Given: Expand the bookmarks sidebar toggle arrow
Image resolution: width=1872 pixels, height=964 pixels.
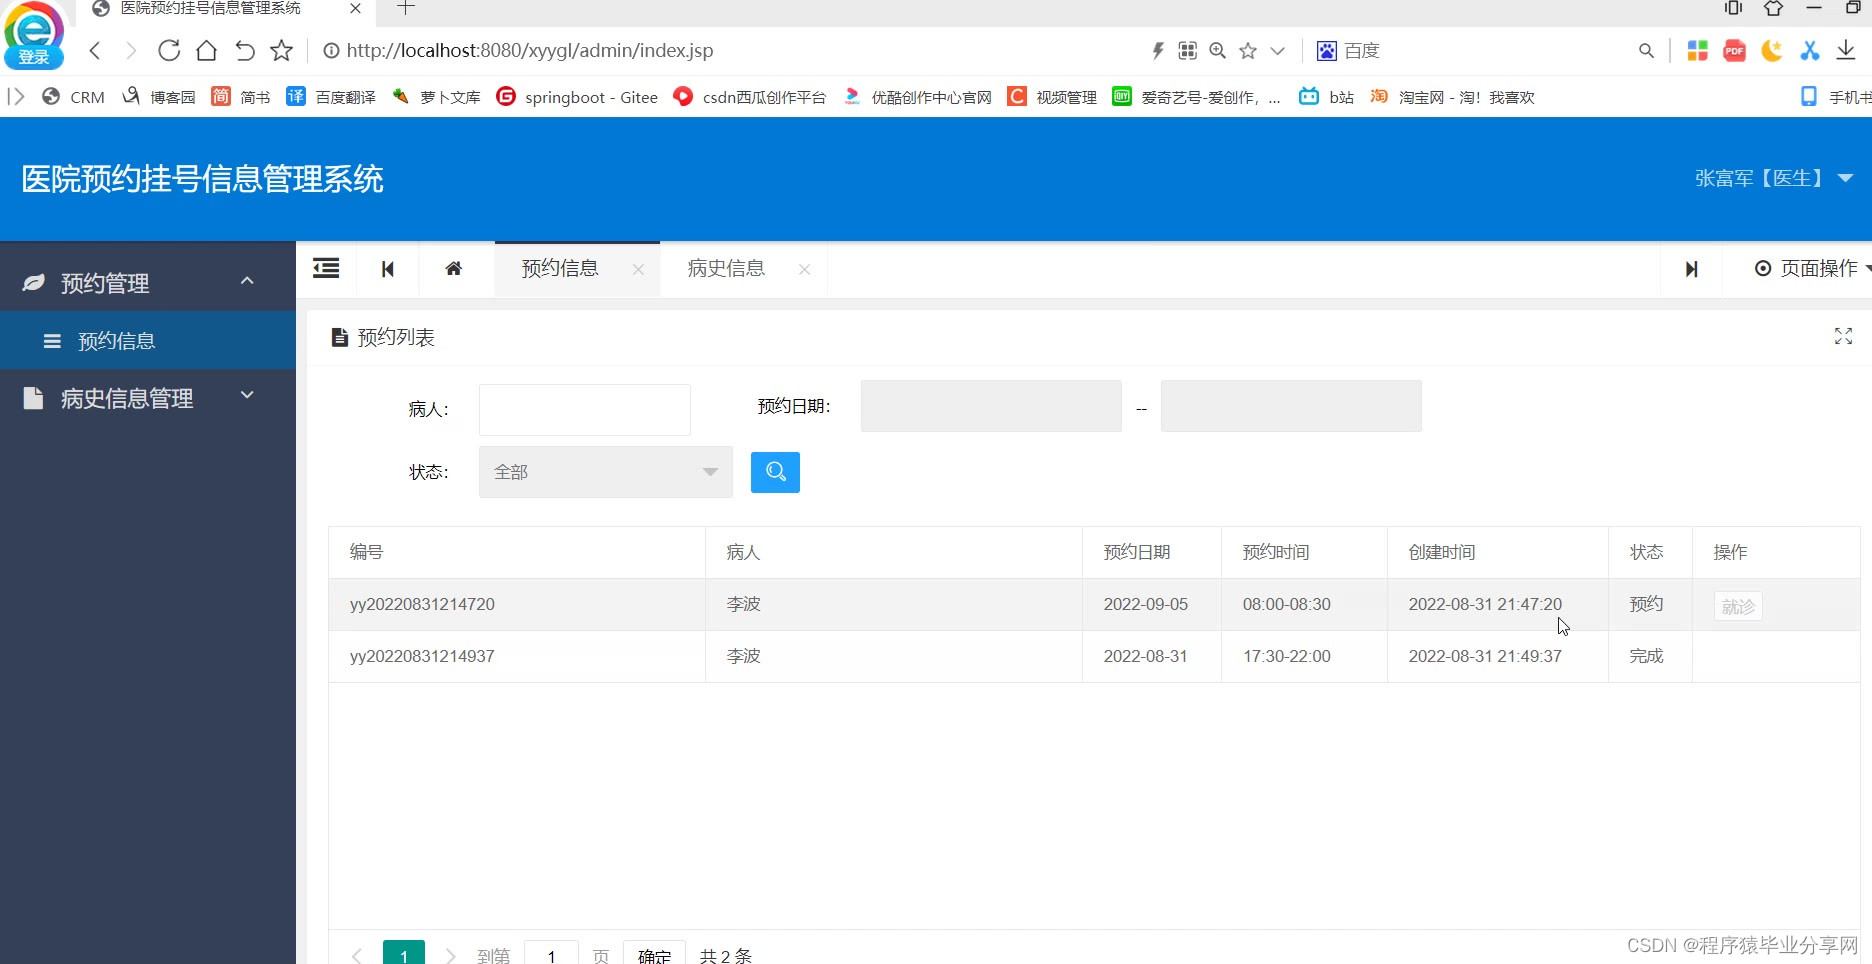Looking at the screenshot, I should 15,97.
